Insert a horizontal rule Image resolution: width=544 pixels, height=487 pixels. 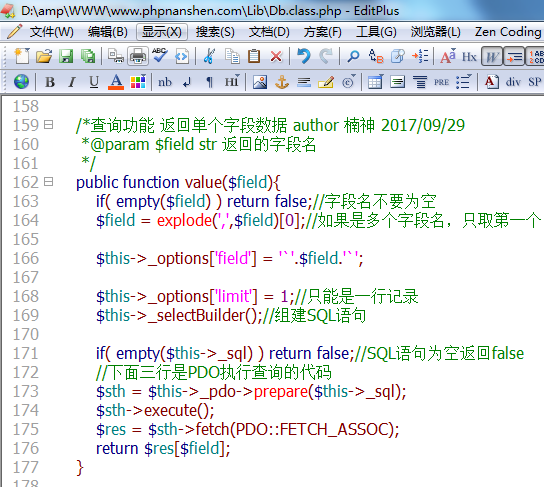point(304,82)
